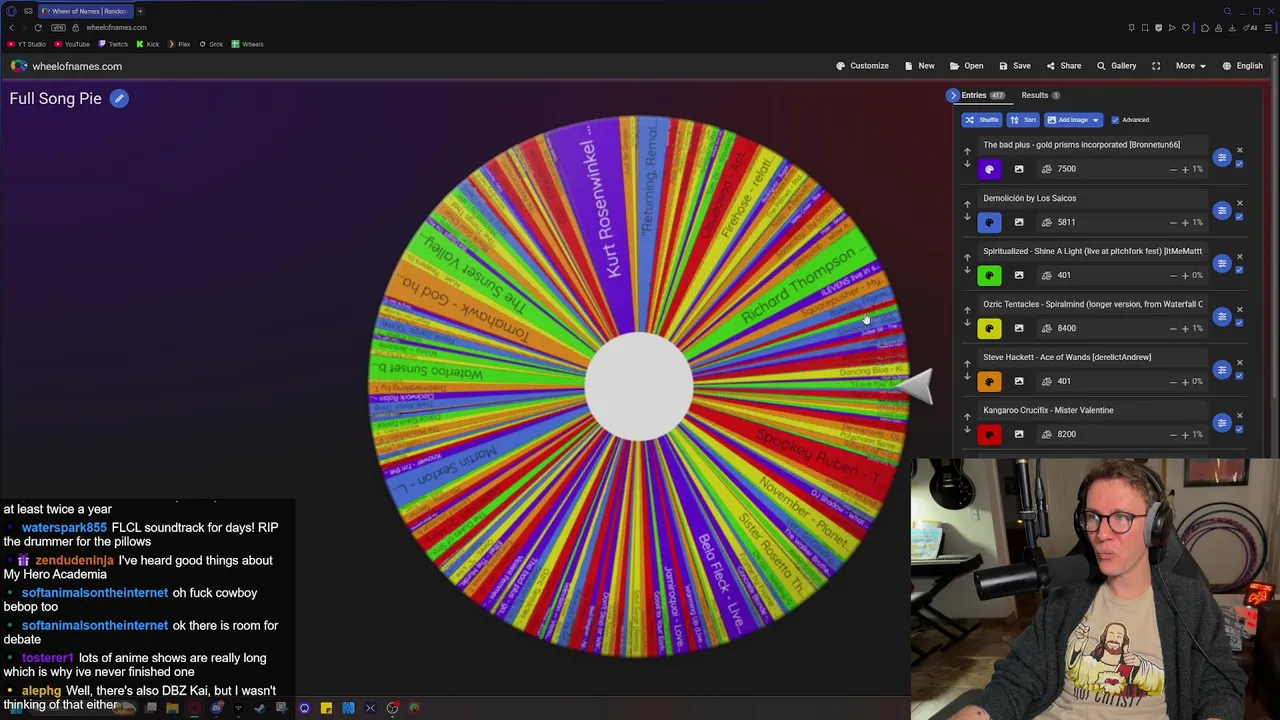Save the current wheel
1280x720 pixels.
click(x=1014, y=66)
